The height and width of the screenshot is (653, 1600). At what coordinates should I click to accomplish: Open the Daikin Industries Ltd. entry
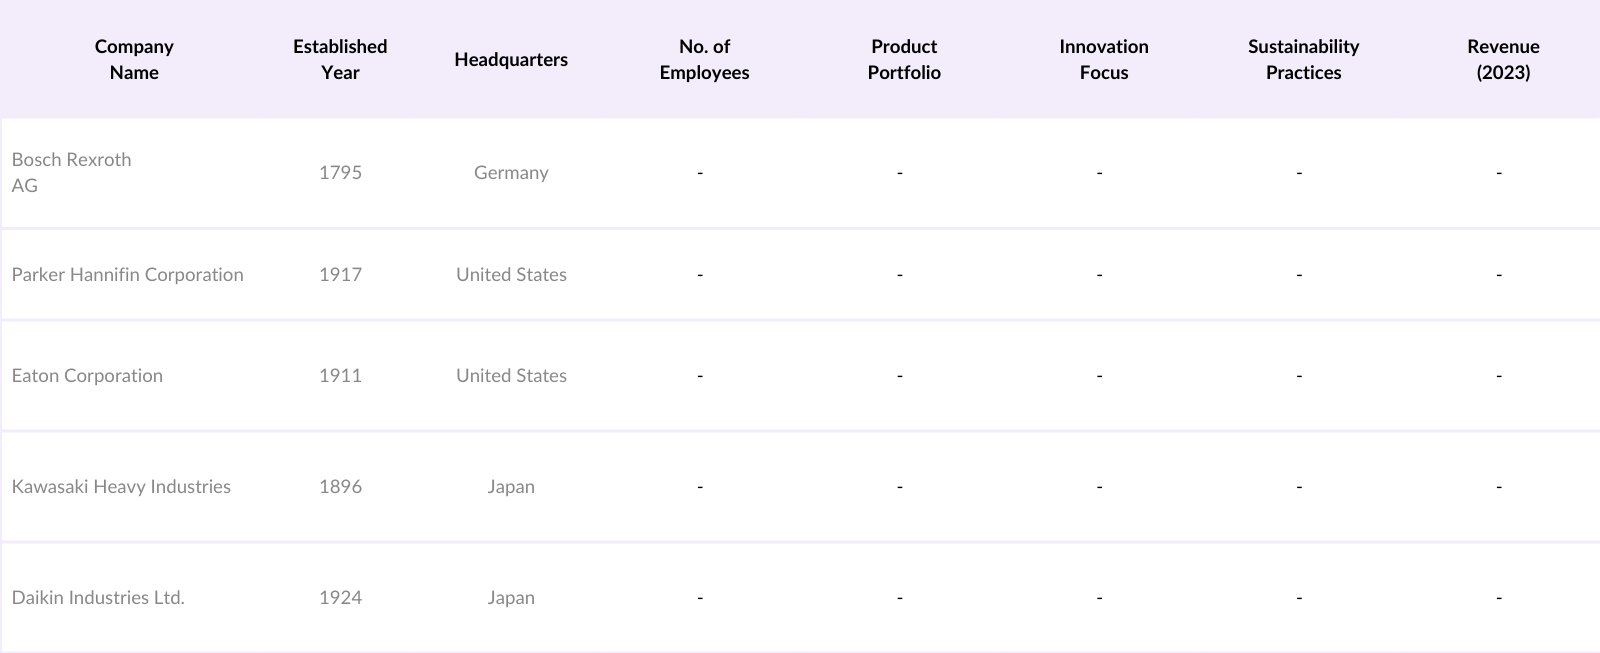coord(98,598)
